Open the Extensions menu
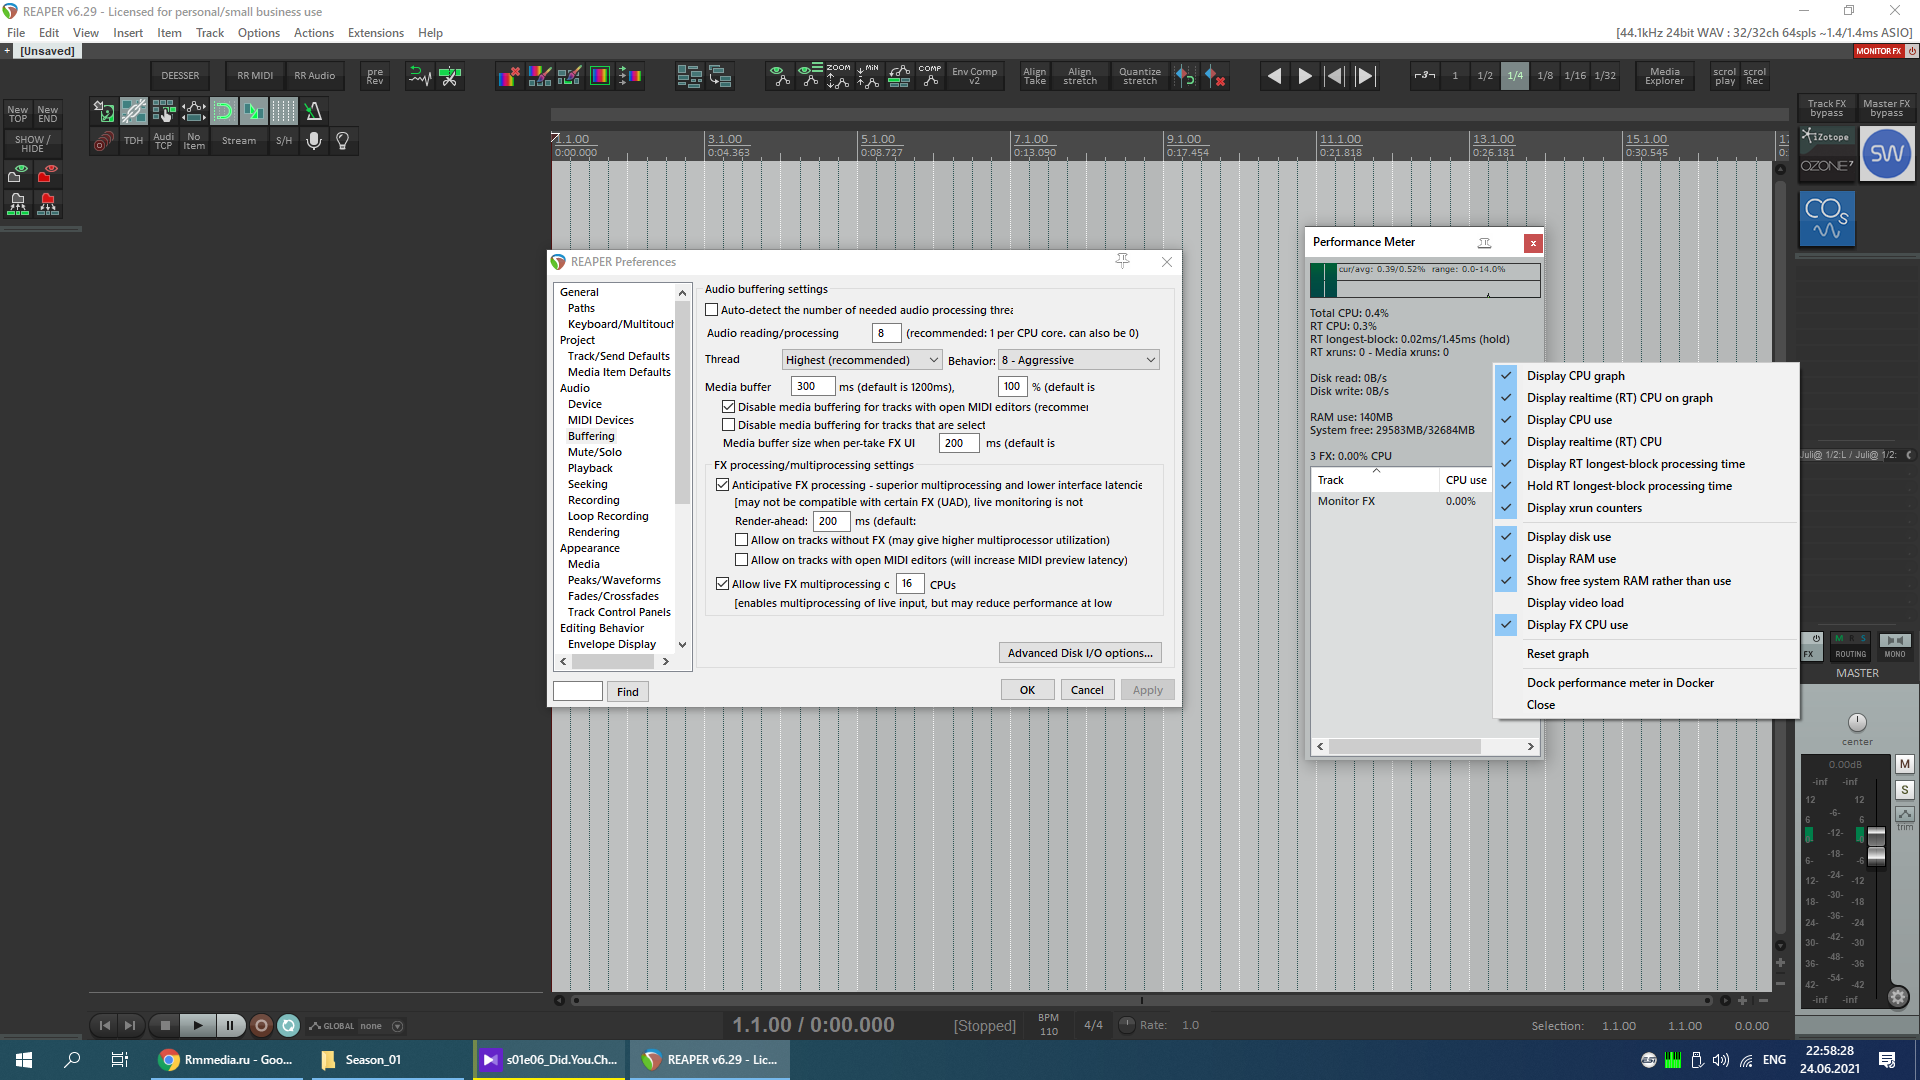The image size is (1920, 1080). click(375, 33)
